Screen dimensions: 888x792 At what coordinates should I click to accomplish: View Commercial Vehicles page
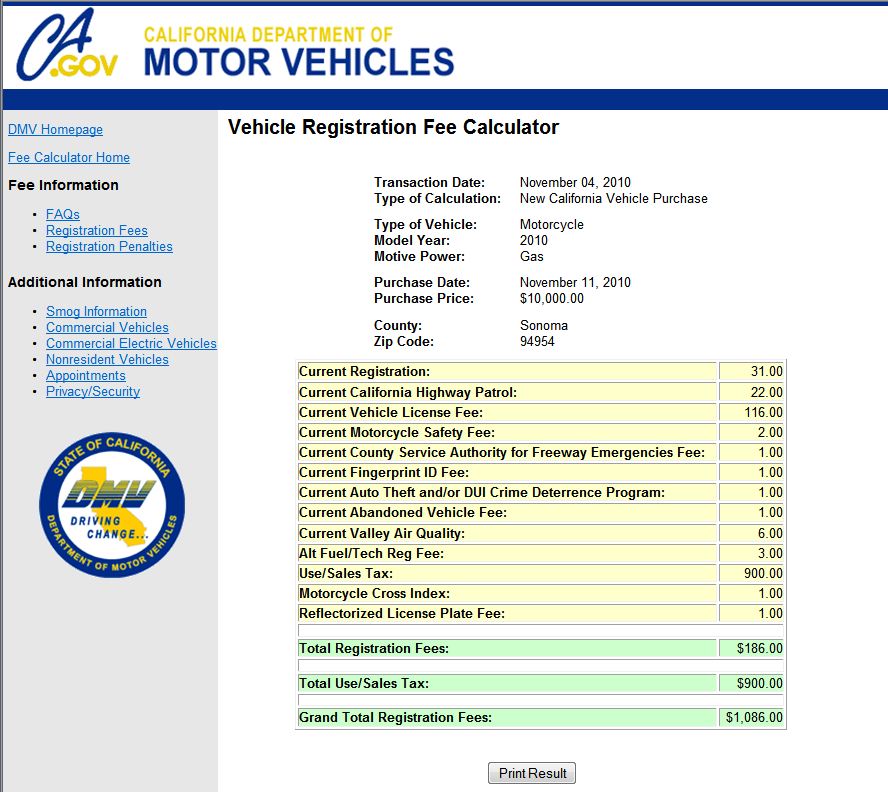[x=107, y=327]
